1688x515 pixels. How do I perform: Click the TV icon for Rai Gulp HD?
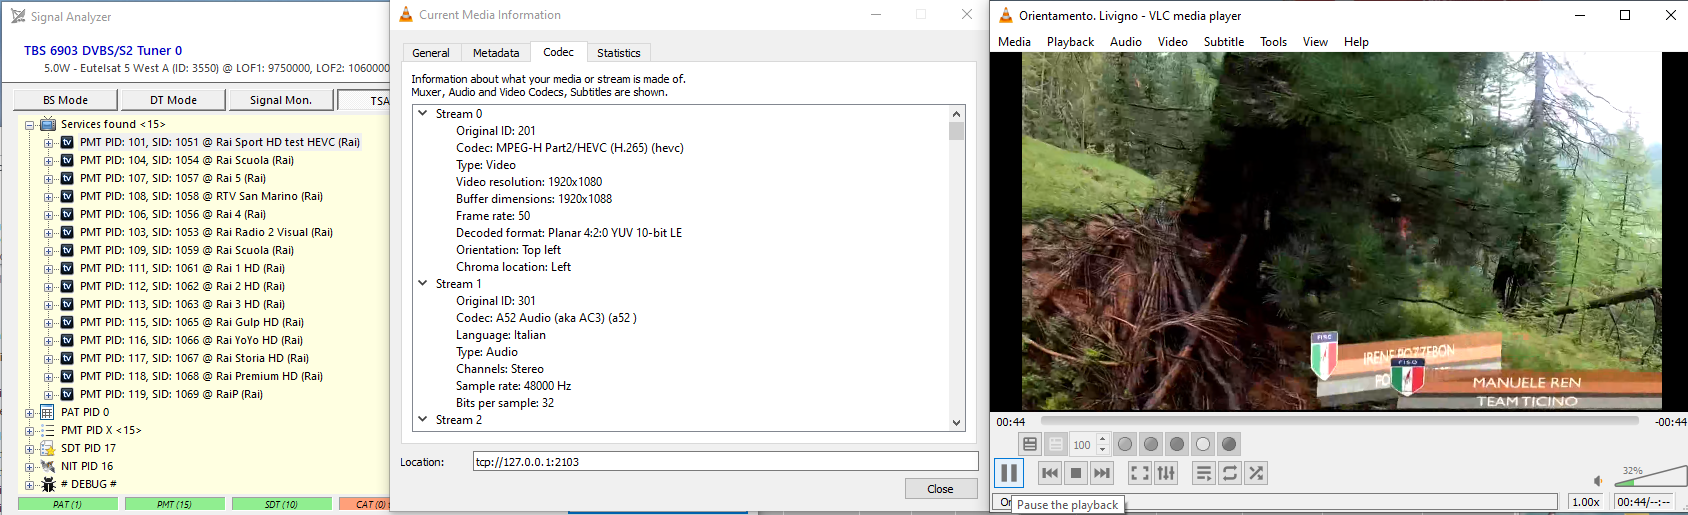click(x=67, y=322)
